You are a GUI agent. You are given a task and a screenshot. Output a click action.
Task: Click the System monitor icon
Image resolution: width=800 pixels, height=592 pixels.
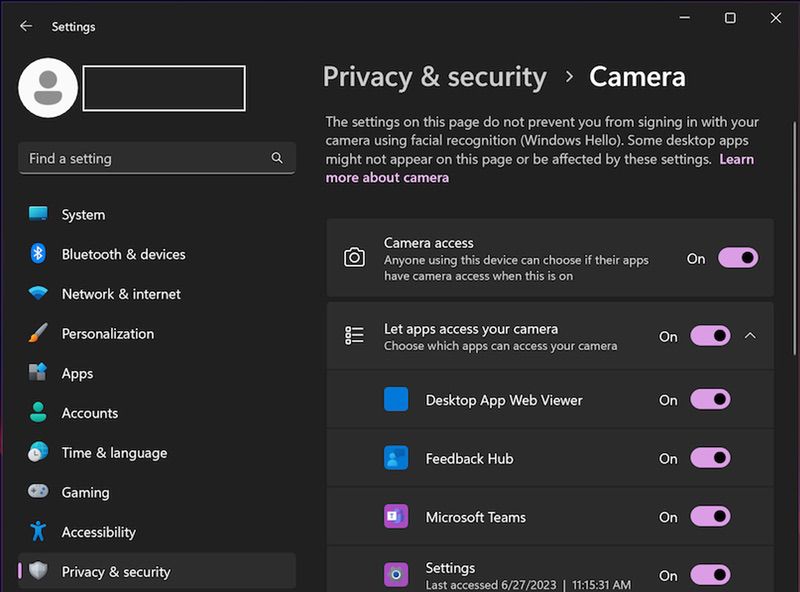[38, 214]
